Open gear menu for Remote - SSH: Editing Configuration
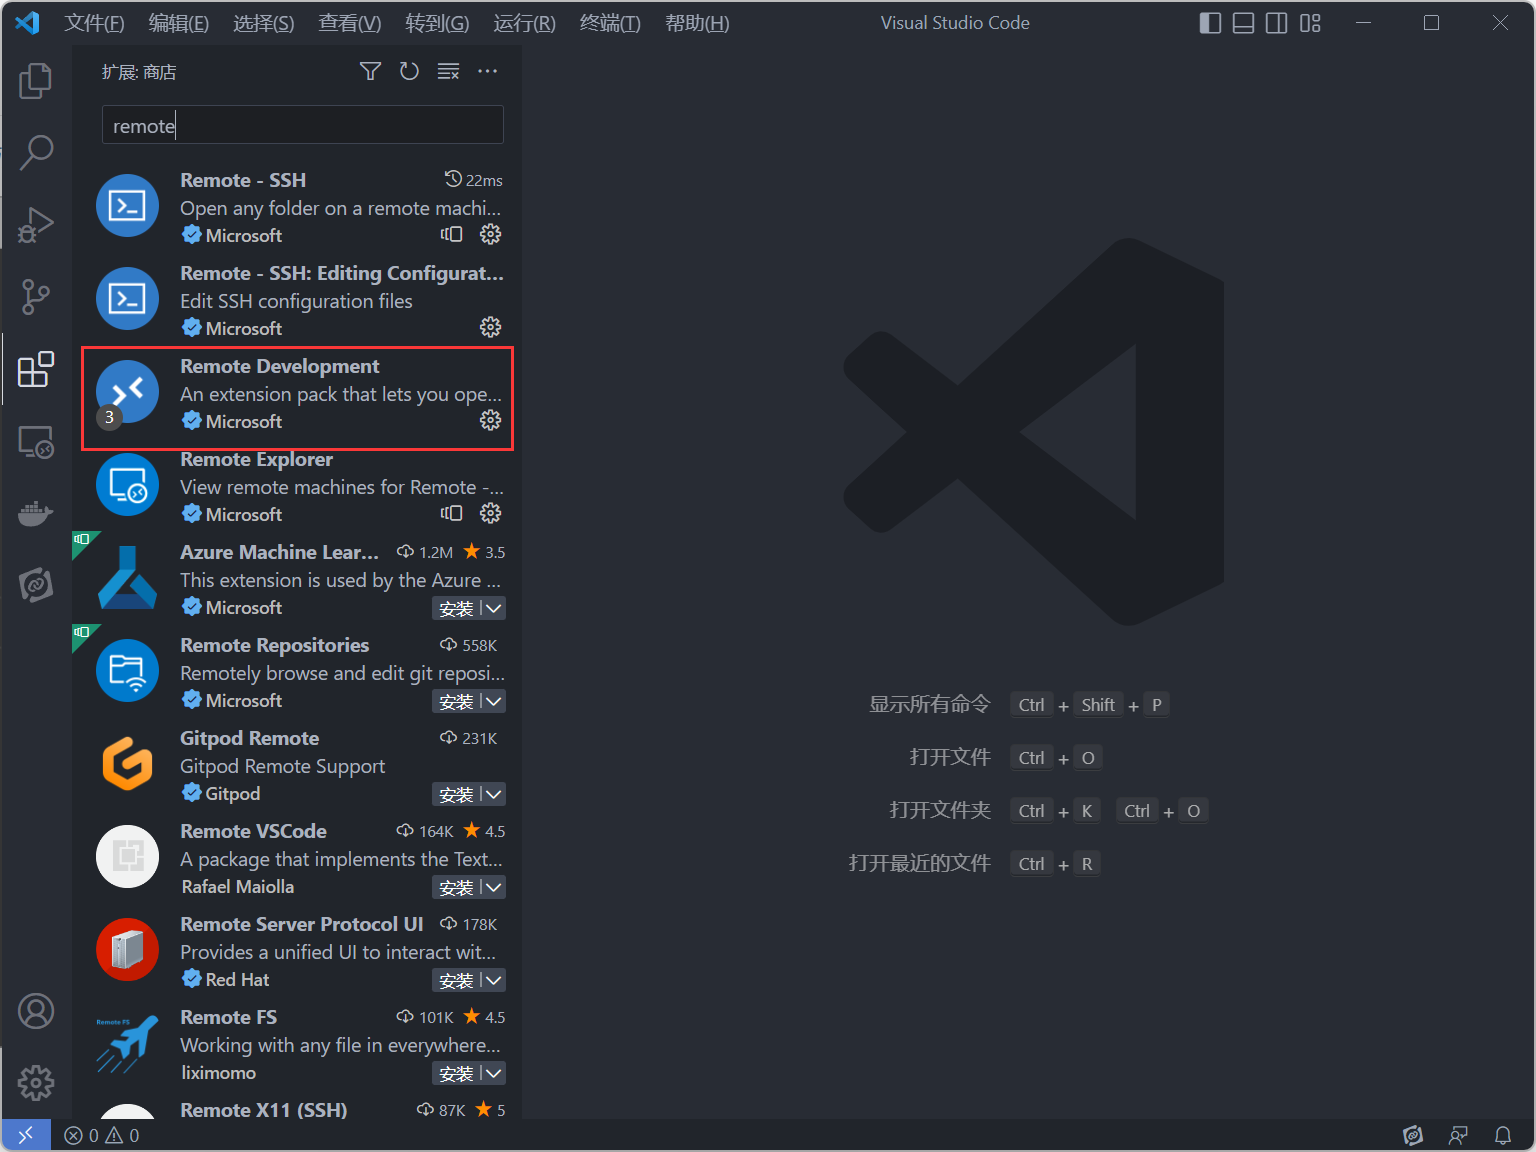The width and height of the screenshot is (1536, 1152). click(490, 327)
